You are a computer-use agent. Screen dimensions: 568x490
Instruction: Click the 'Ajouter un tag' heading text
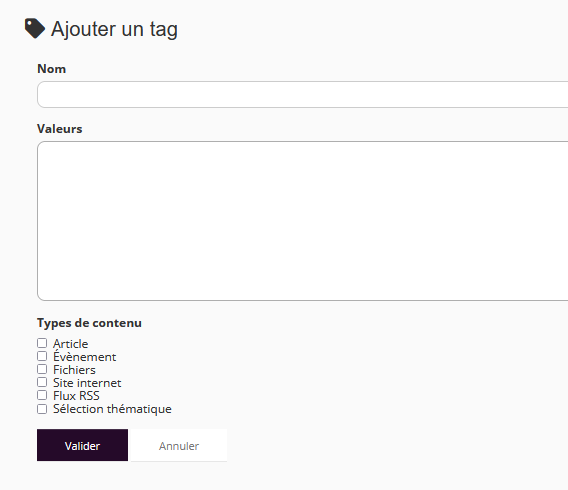(114, 29)
